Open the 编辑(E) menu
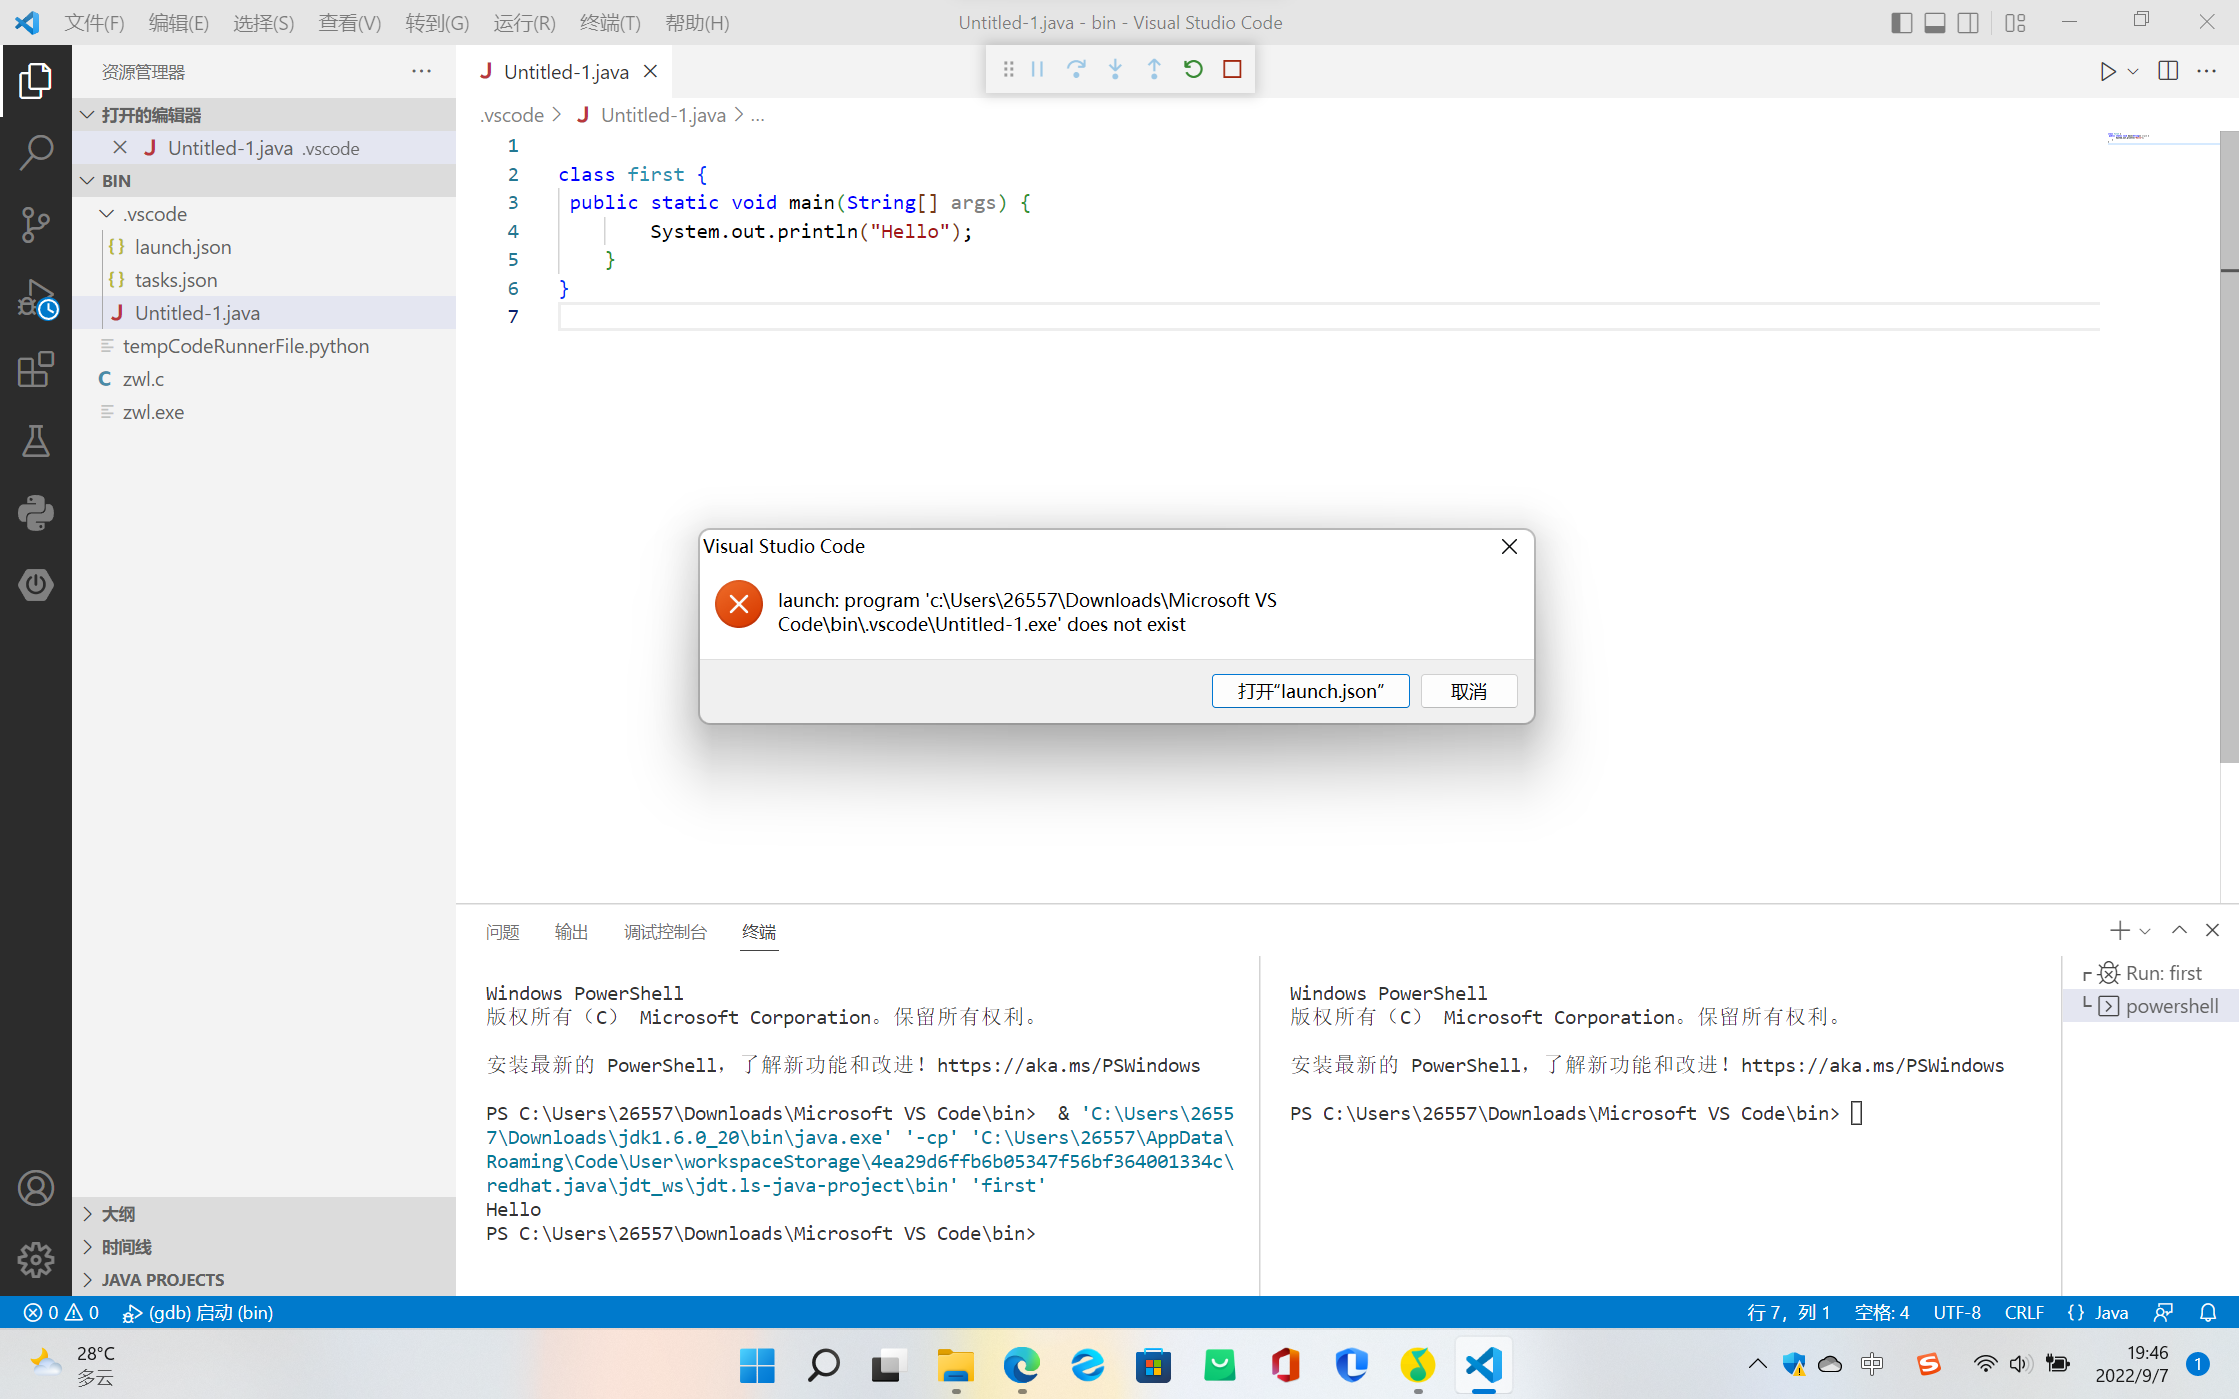This screenshot has width=2239, height=1399. tap(179, 22)
